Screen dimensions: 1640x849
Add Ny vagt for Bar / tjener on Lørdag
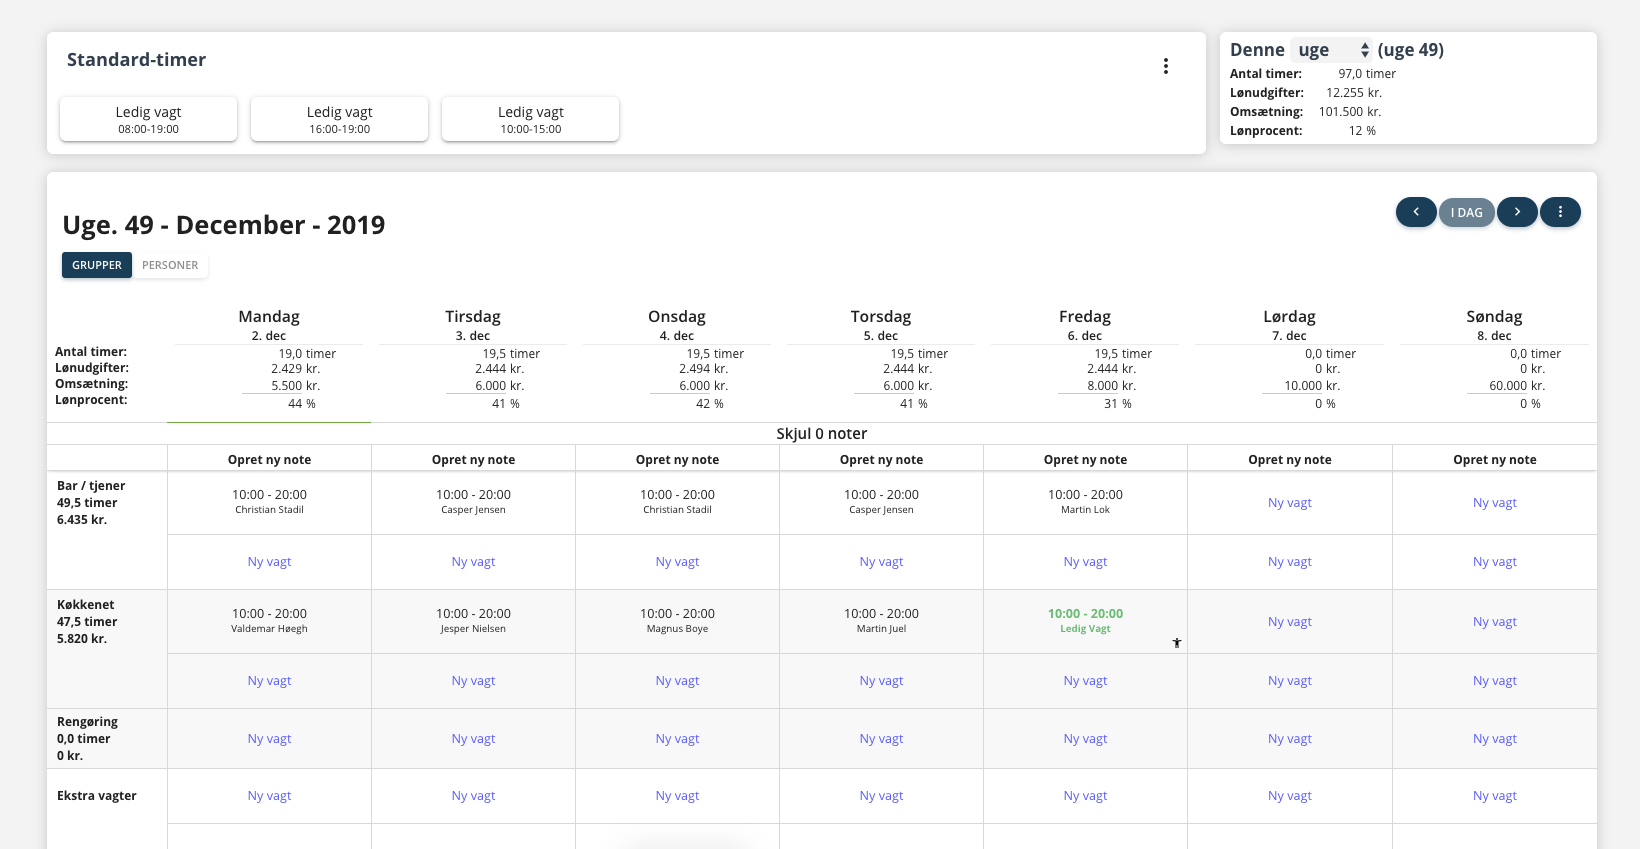(x=1289, y=503)
